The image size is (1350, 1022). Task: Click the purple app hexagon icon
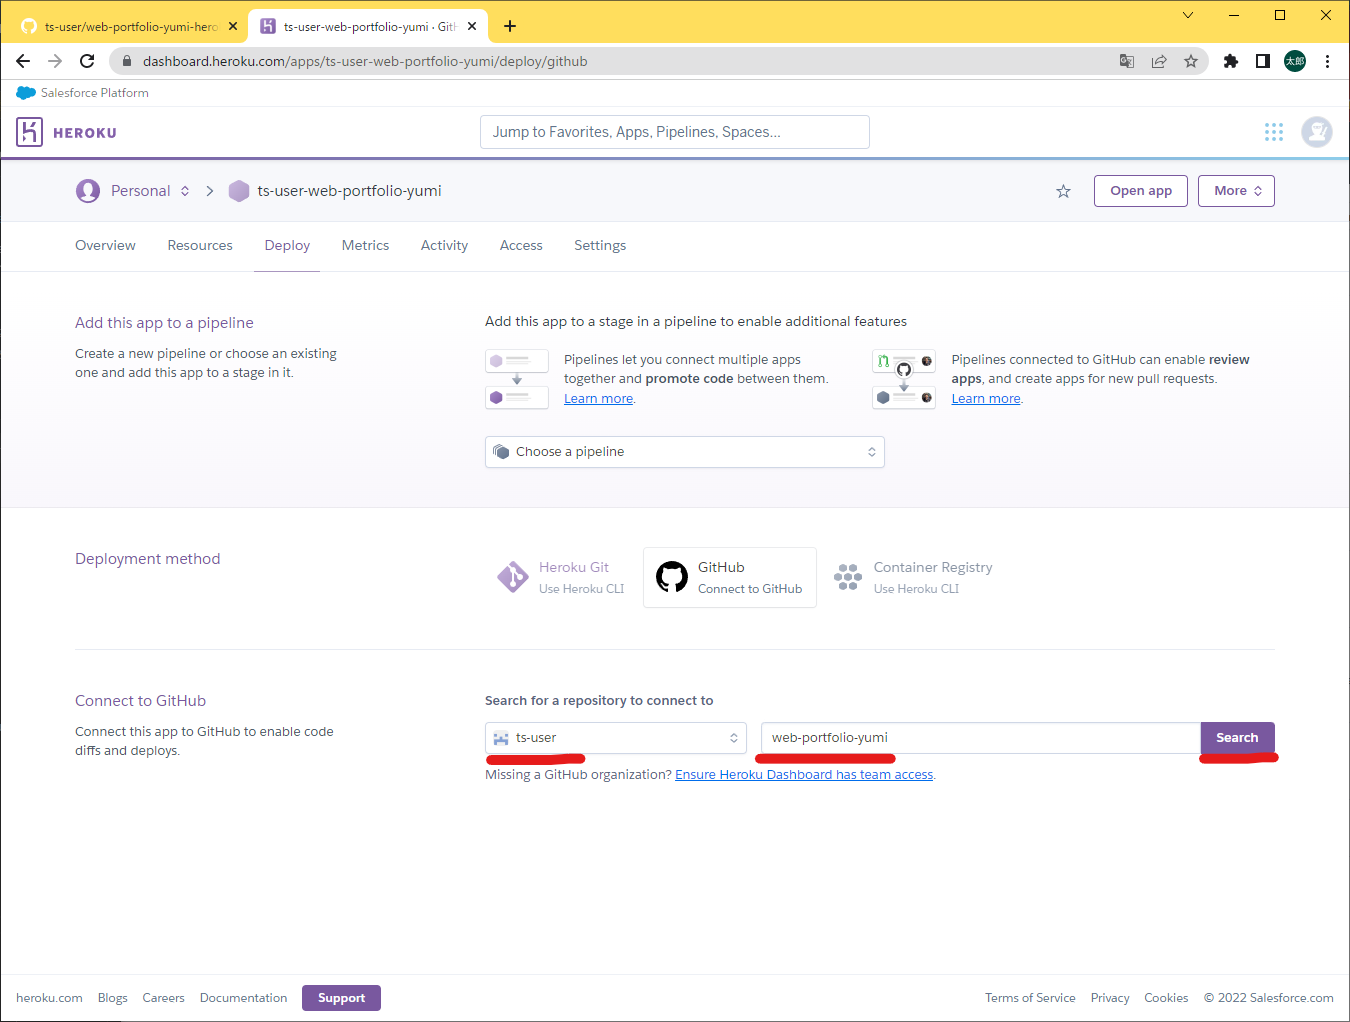click(239, 191)
